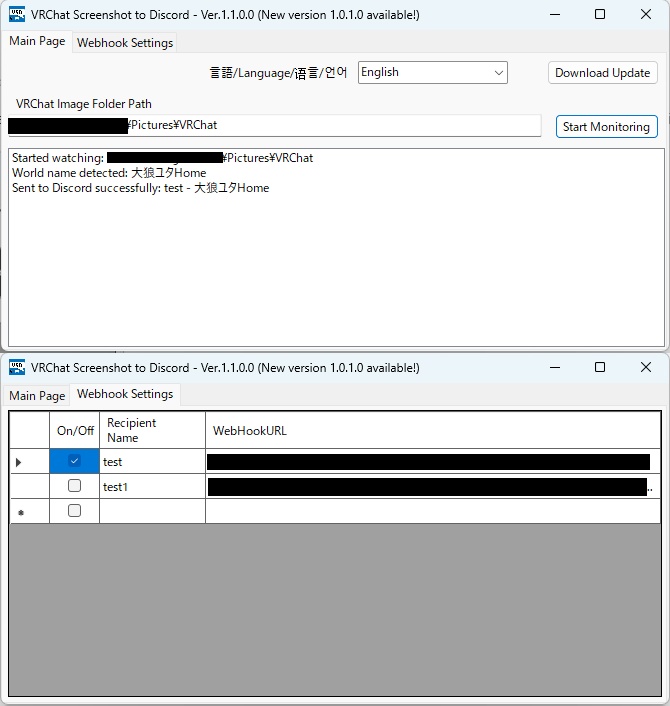
Task: Click the recipient name cell 'test'
Action: pos(152,462)
